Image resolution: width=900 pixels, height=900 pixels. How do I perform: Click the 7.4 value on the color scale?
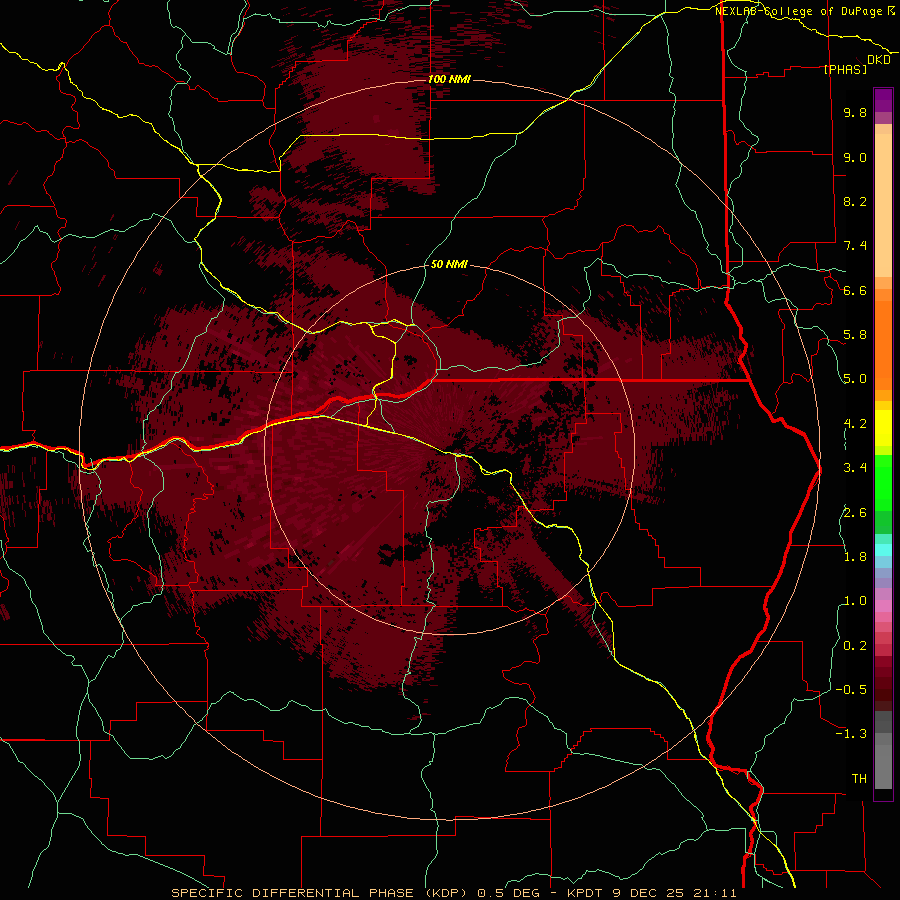[855, 246]
